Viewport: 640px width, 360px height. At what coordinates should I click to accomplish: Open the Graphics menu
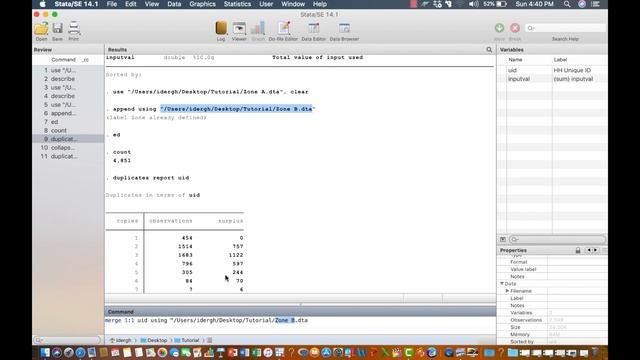point(202,4)
